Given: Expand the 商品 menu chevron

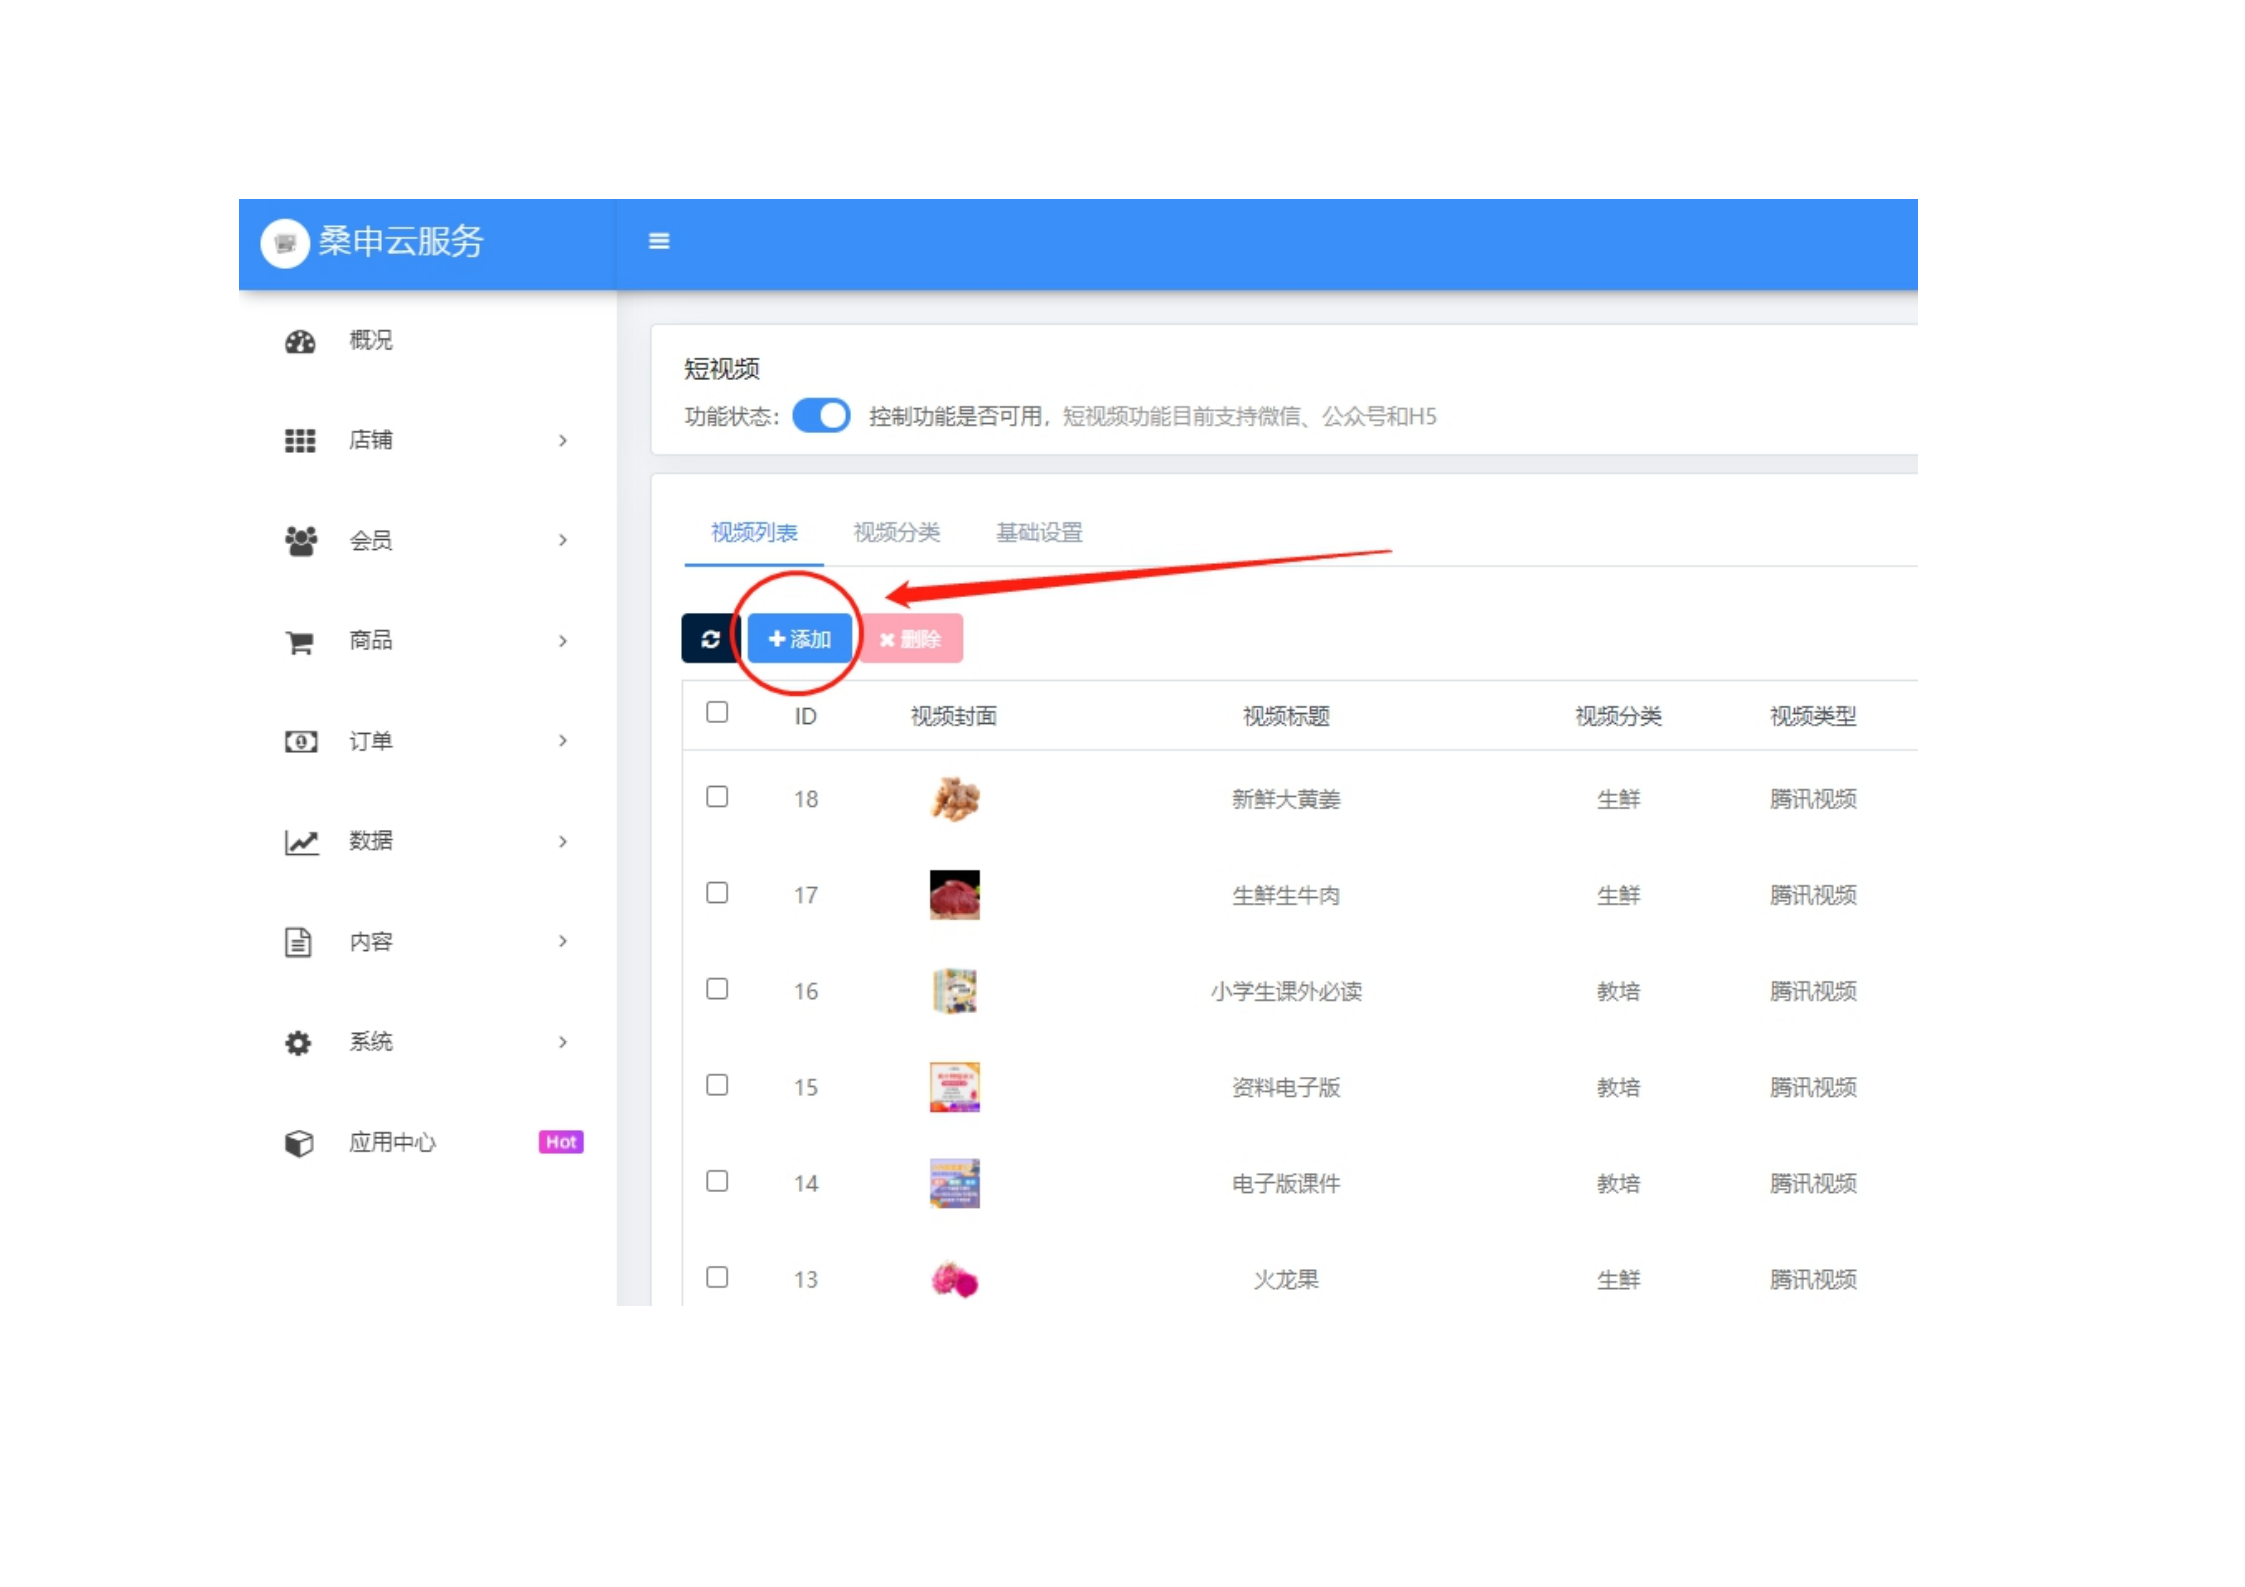Looking at the screenshot, I should (x=563, y=641).
